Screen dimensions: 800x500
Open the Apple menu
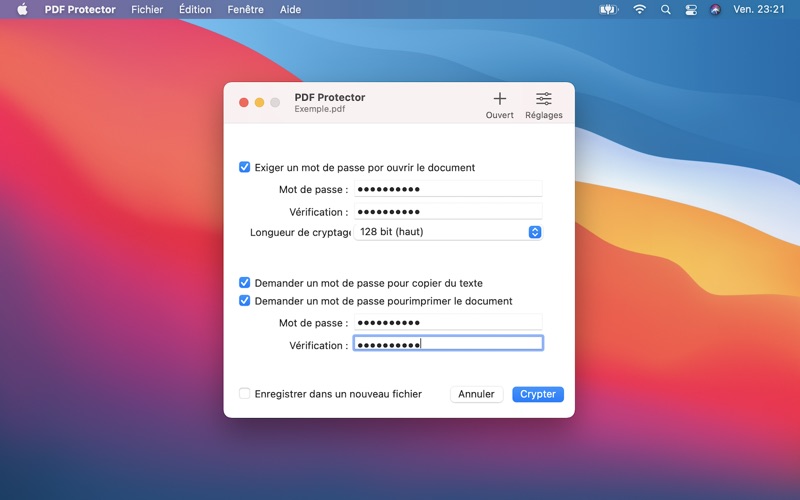22,9
